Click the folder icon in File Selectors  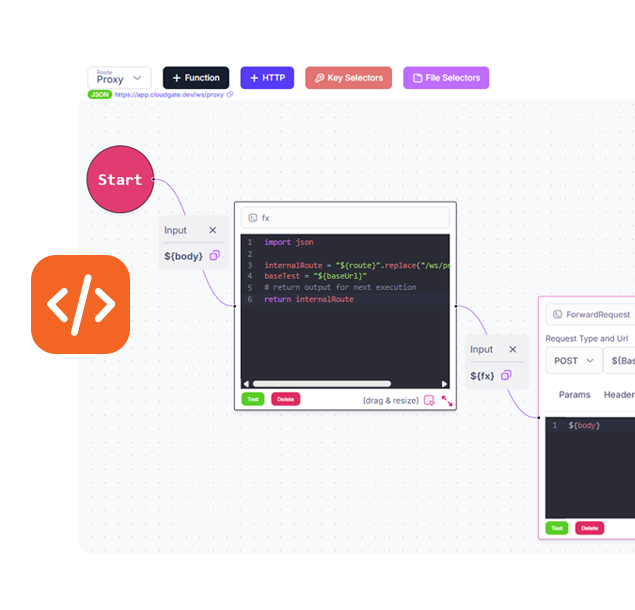pyautogui.click(x=418, y=78)
